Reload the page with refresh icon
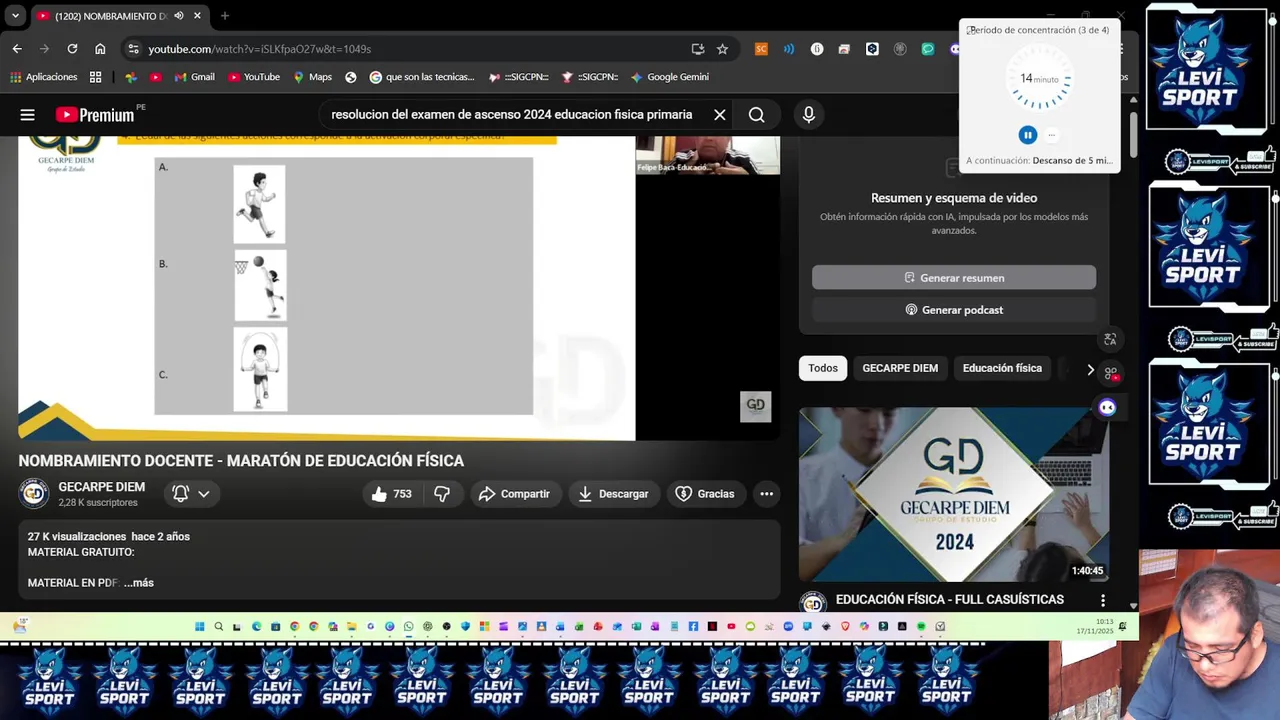This screenshot has height=720, width=1280. 72,49
